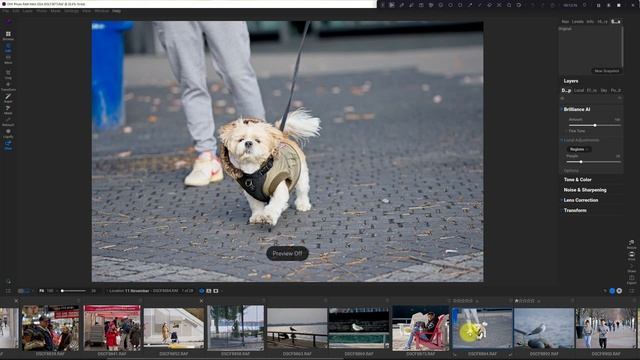The height and width of the screenshot is (360, 640).
Task: Click the New Snapshot button
Action: coord(607,71)
